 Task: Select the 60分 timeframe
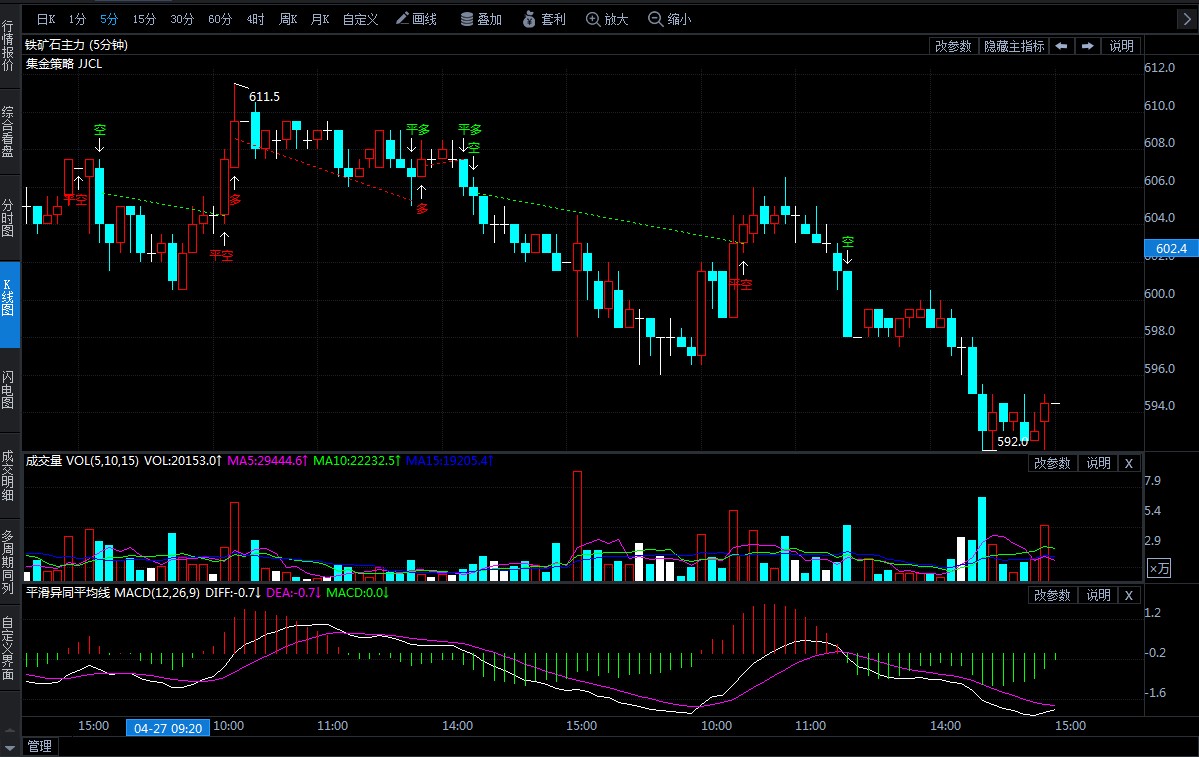click(220, 19)
